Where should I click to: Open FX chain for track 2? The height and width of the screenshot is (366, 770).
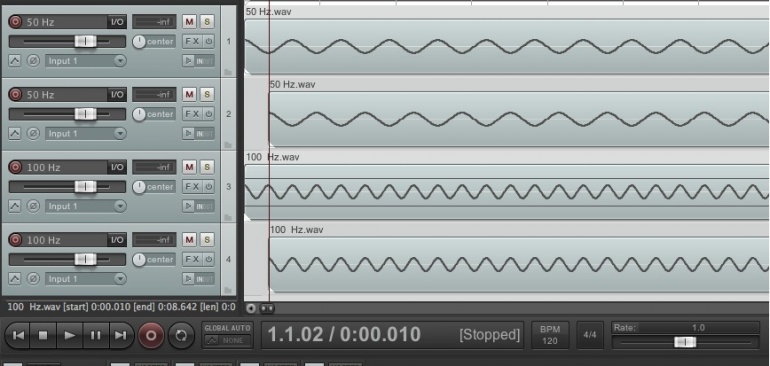(x=192, y=114)
